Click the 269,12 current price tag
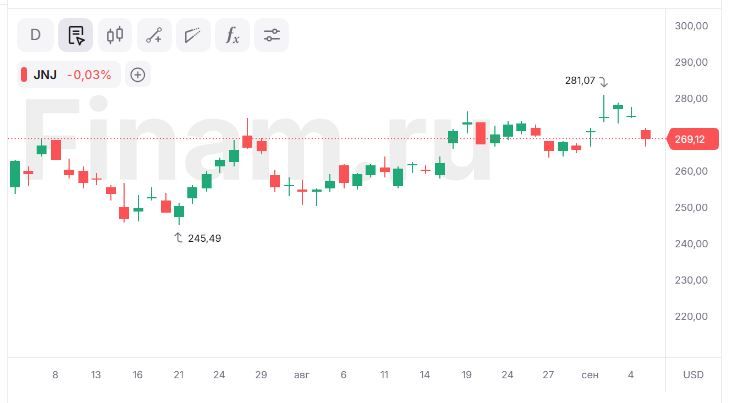The height and width of the screenshot is (403, 732). tap(693, 139)
